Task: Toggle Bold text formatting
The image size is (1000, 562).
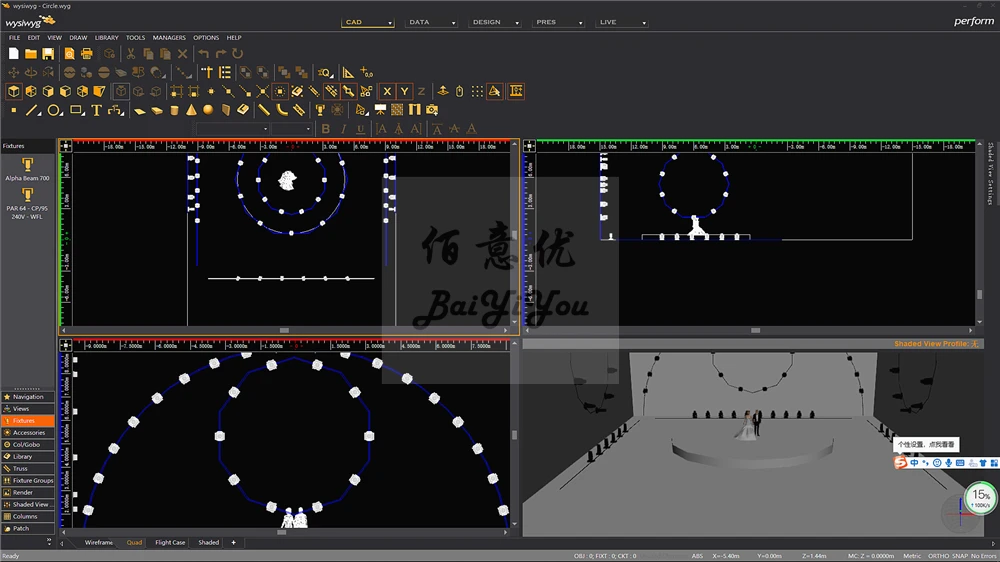Action: pos(326,129)
